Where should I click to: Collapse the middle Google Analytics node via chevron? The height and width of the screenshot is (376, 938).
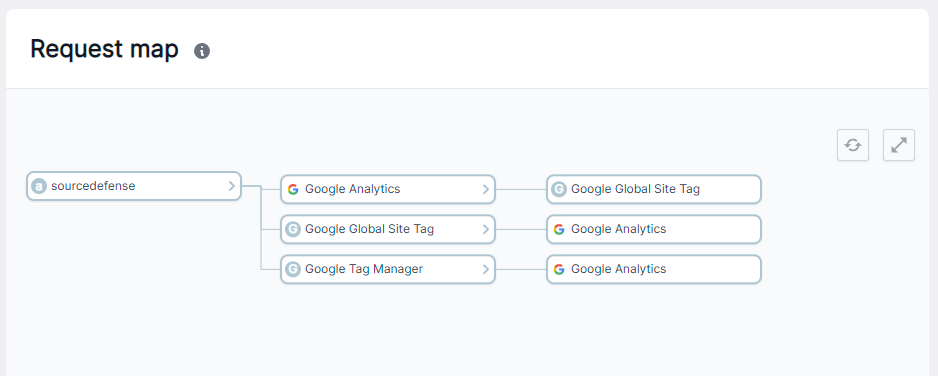[x=486, y=189]
